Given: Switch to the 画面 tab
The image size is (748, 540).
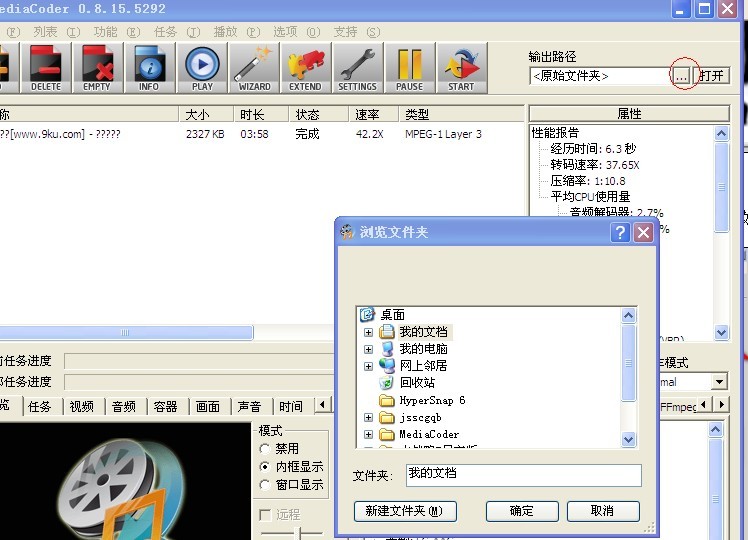Looking at the screenshot, I should [208, 406].
